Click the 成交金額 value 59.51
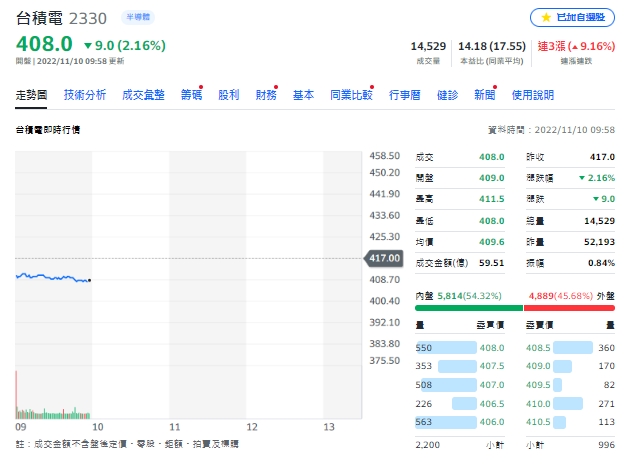631x467 pixels. point(491,263)
